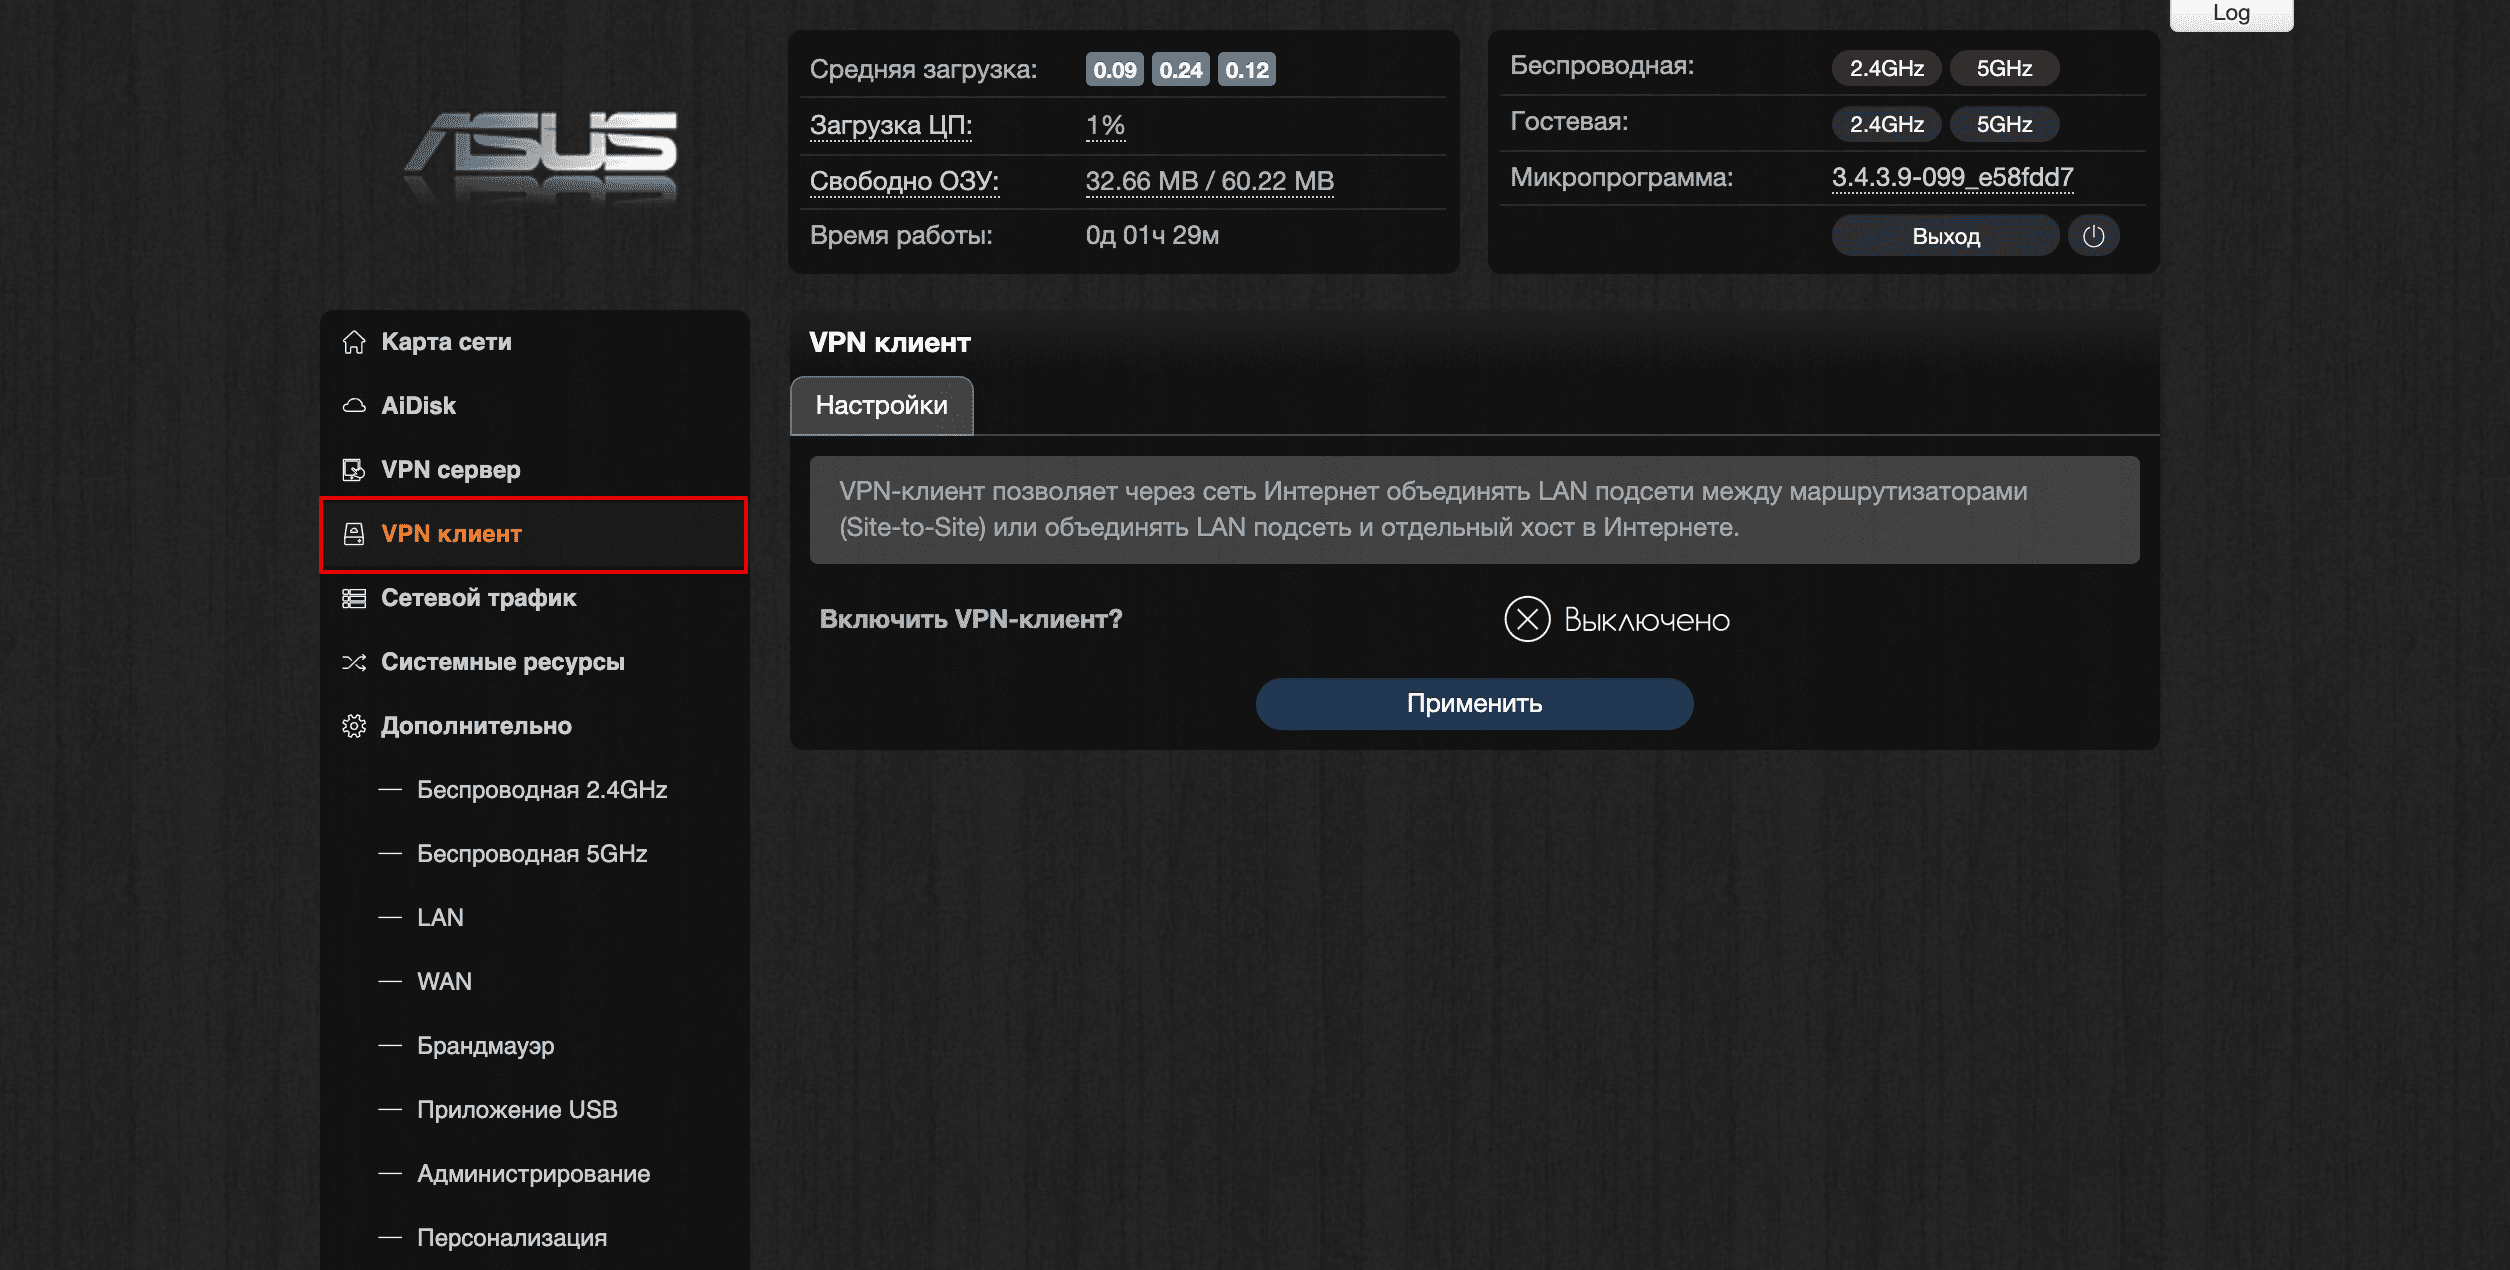2510x1270 pixels.
Task: Toggle the guest 5GHz network button
Action: click(x=2004, y=124)
